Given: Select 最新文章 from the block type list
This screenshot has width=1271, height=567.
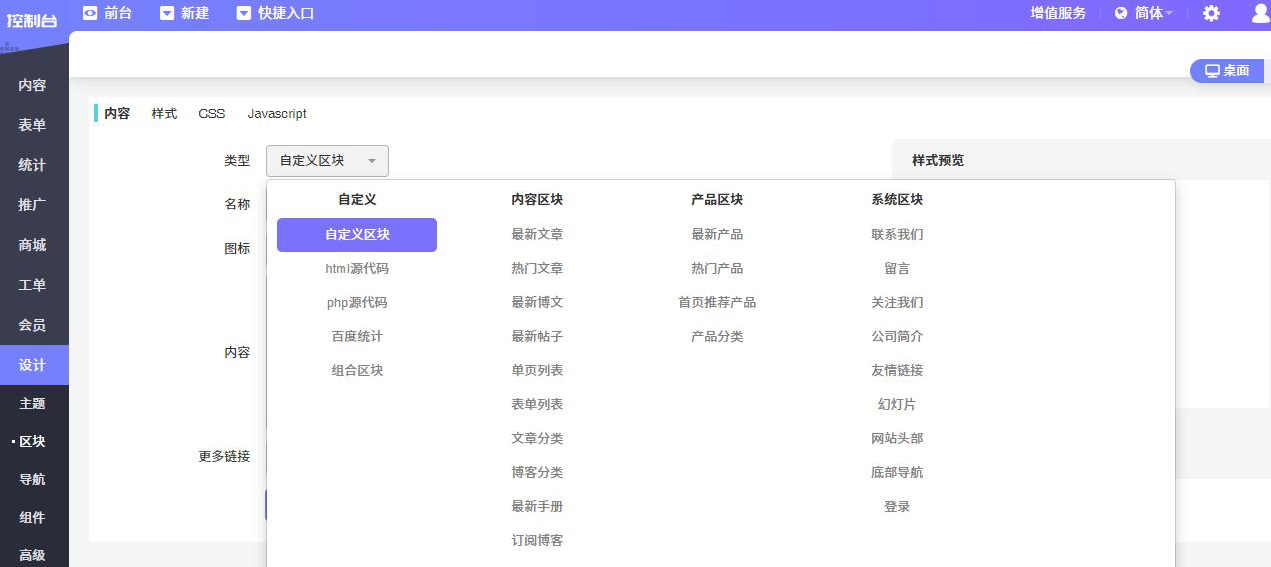Looking at the screenshot, I should point(537,235).
